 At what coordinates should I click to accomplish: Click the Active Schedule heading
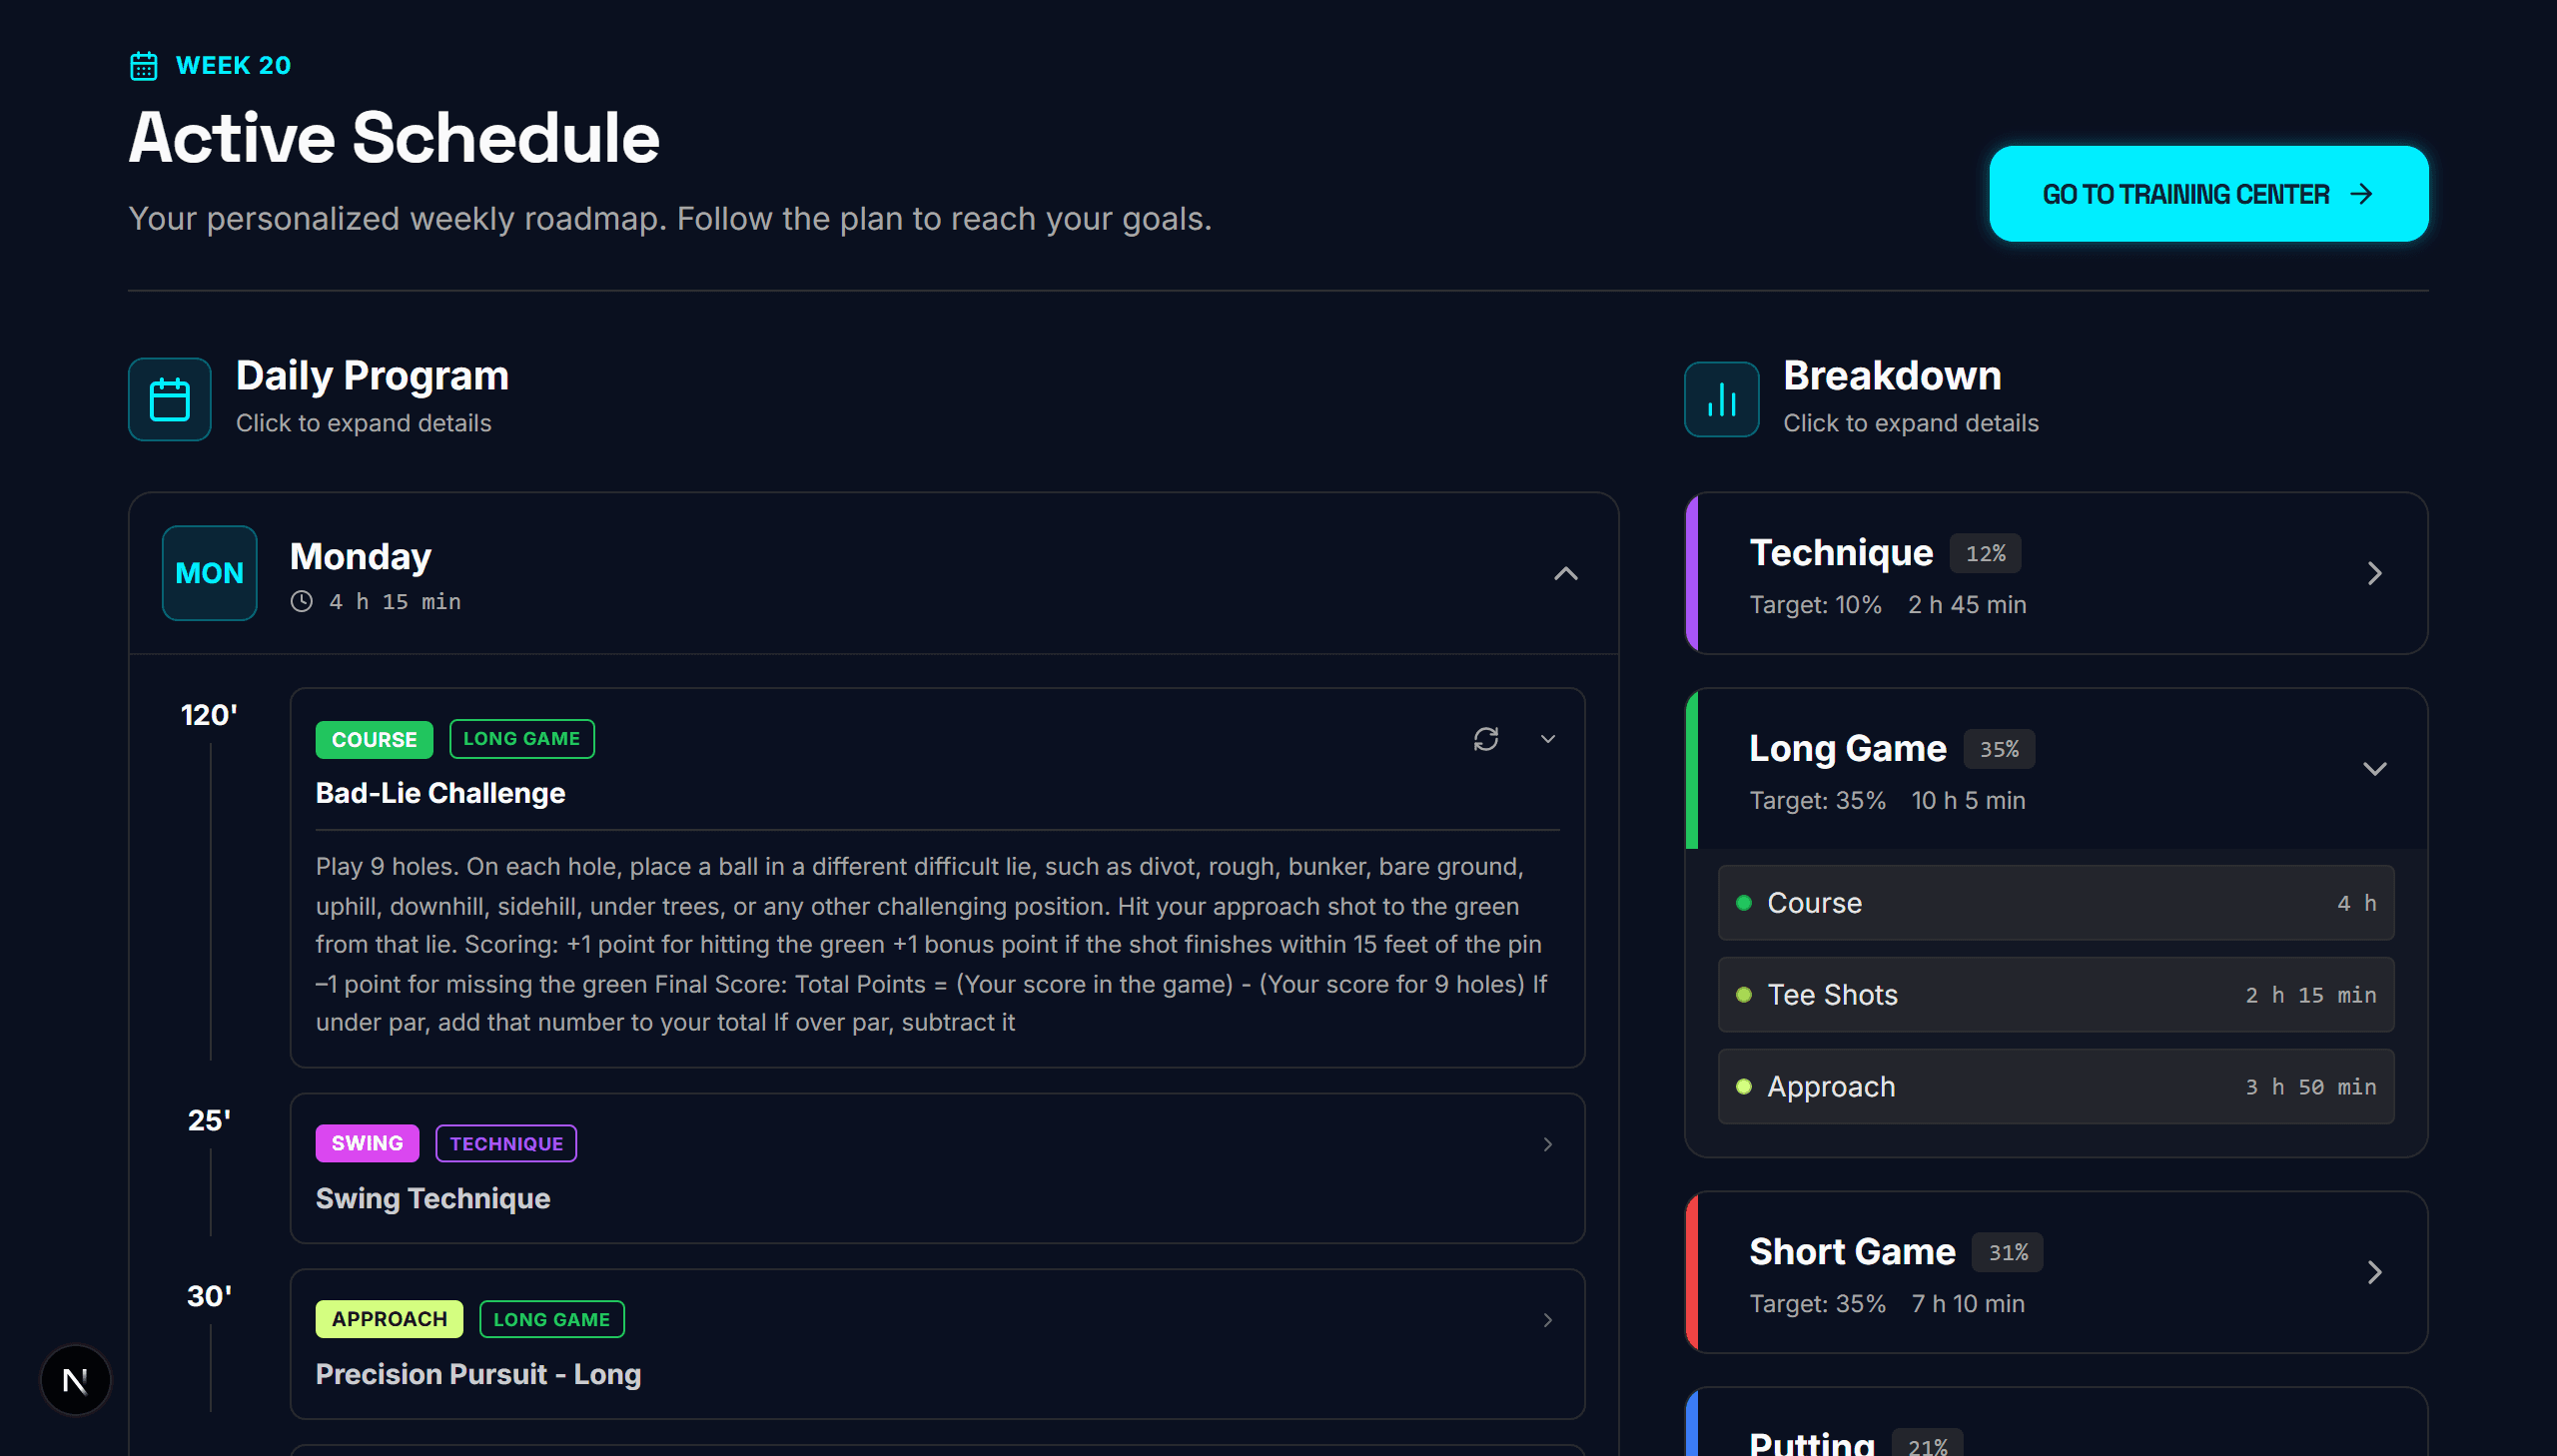(394, 137)
